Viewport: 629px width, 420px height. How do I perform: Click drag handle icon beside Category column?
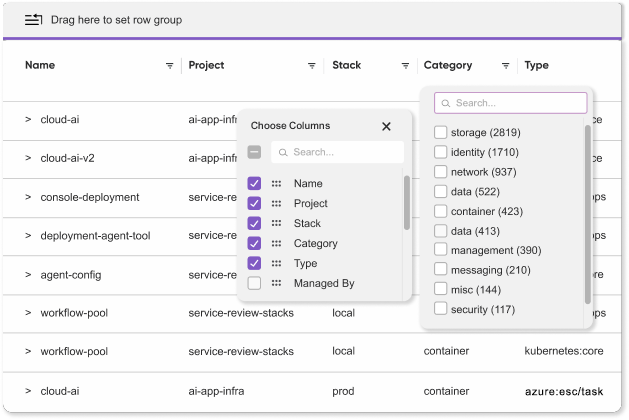tap(276, 243)
